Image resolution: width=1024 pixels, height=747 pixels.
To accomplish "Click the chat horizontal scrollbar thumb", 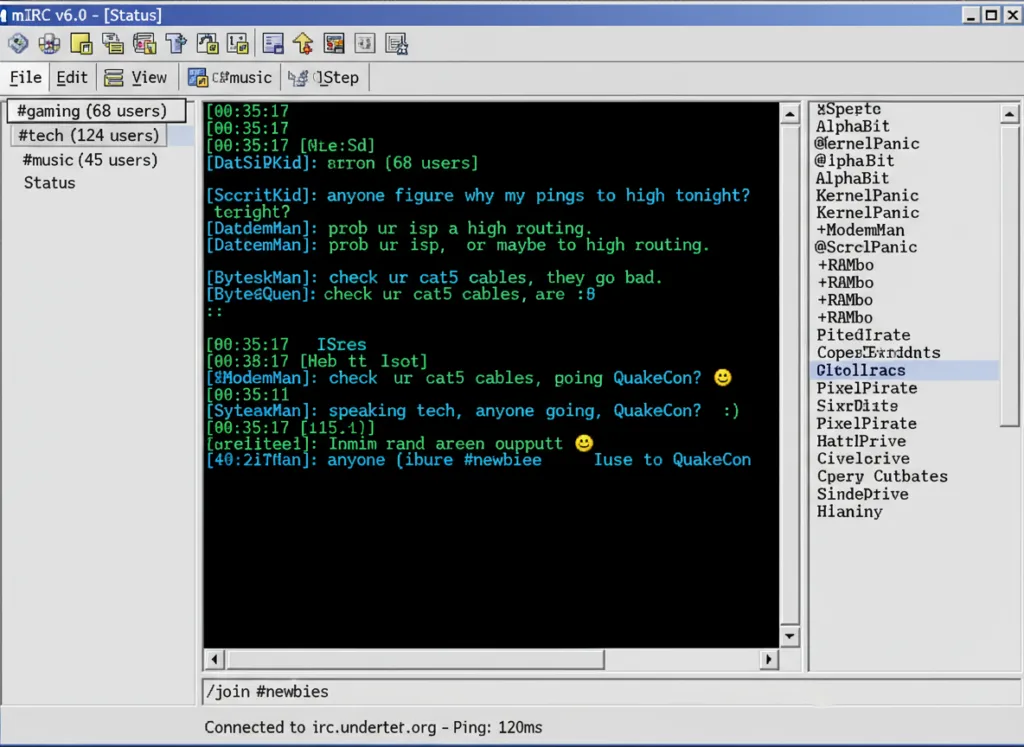I will coord(415,660).
